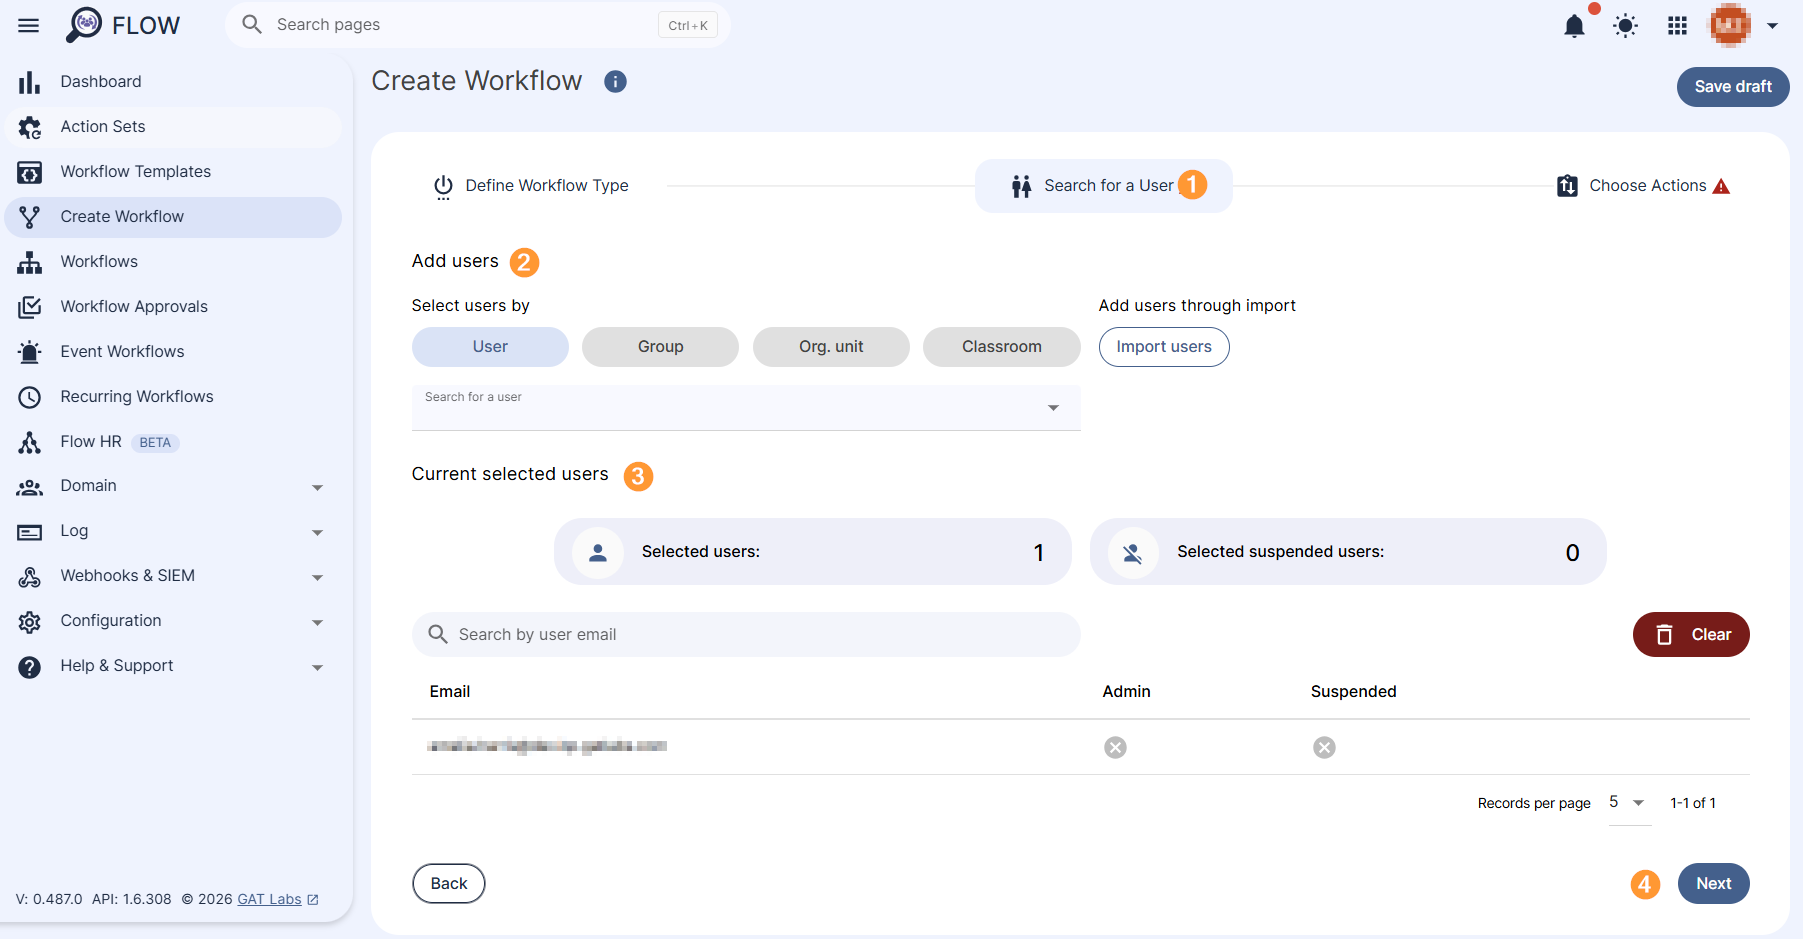Viewport: 1803px width, 939px height.
Task: Open Workflows menu item
Action: point(173,262)
